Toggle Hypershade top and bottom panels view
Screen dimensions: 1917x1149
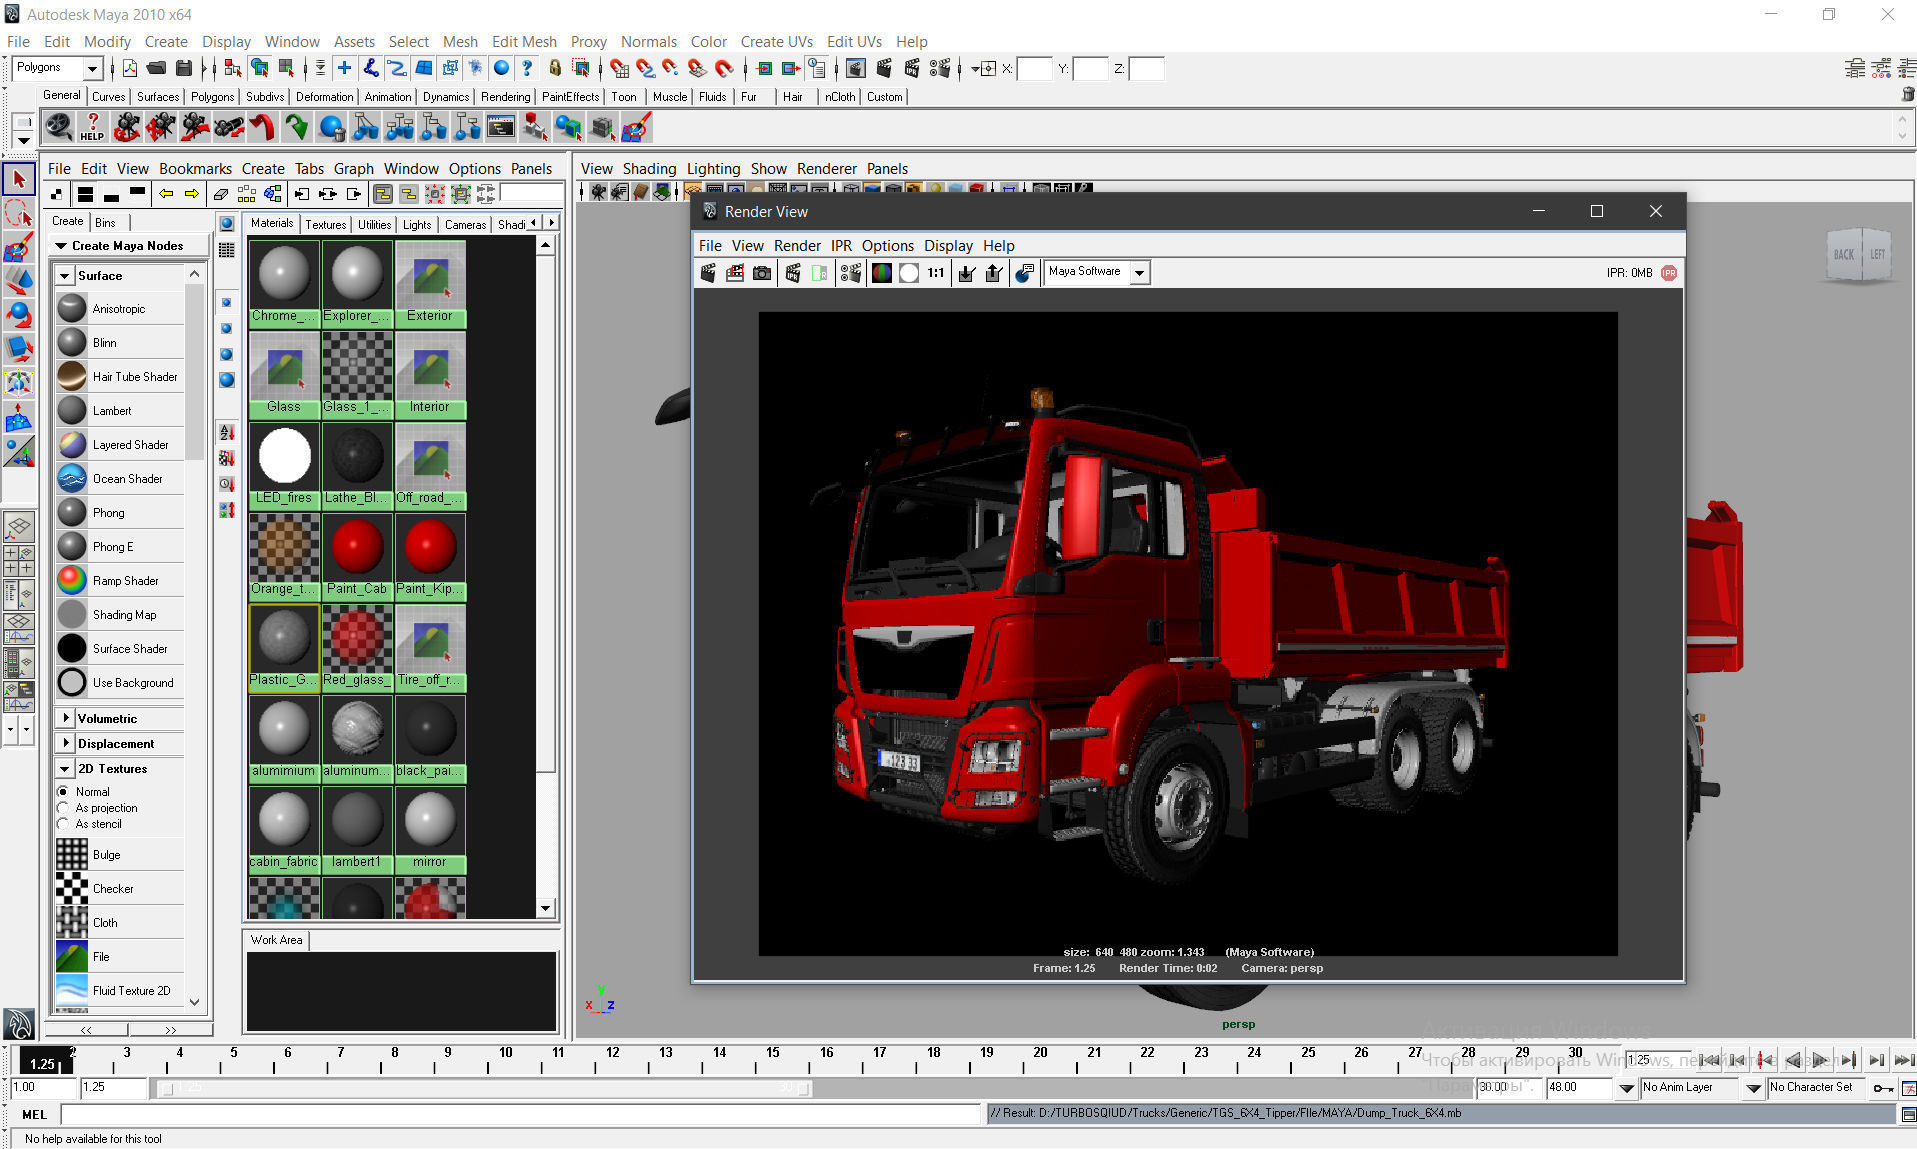pyautogui.click(x=86, y=194)
